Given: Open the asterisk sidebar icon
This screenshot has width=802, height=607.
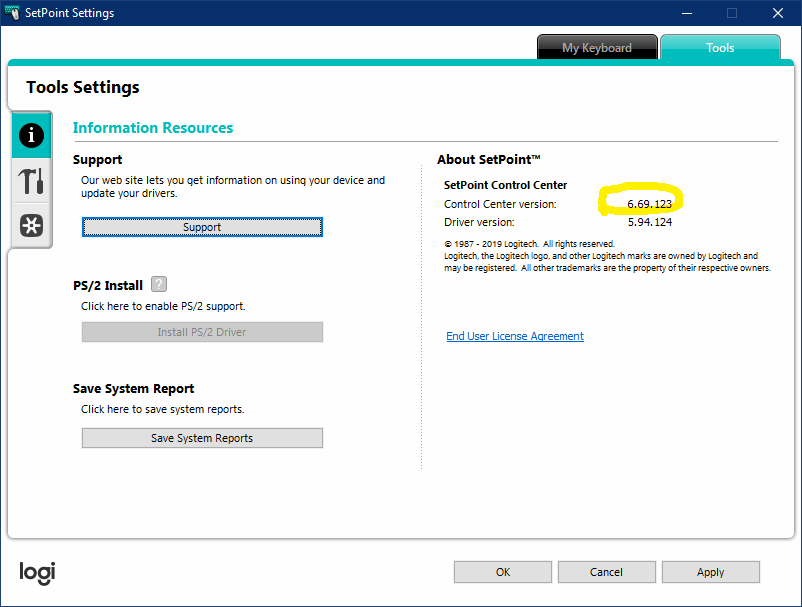Looking at the screenshot, I should tap(31, 226).
